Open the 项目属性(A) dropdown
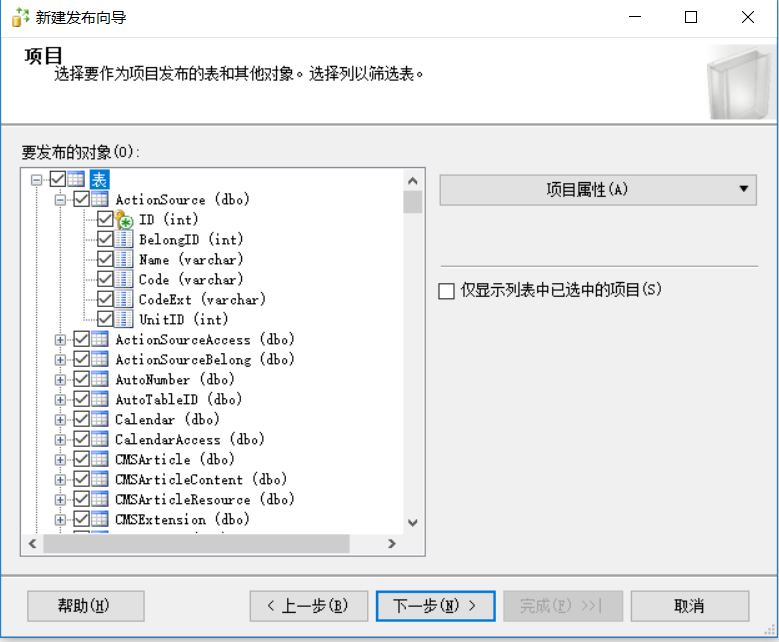779x642 pixels. pos(598,189)
